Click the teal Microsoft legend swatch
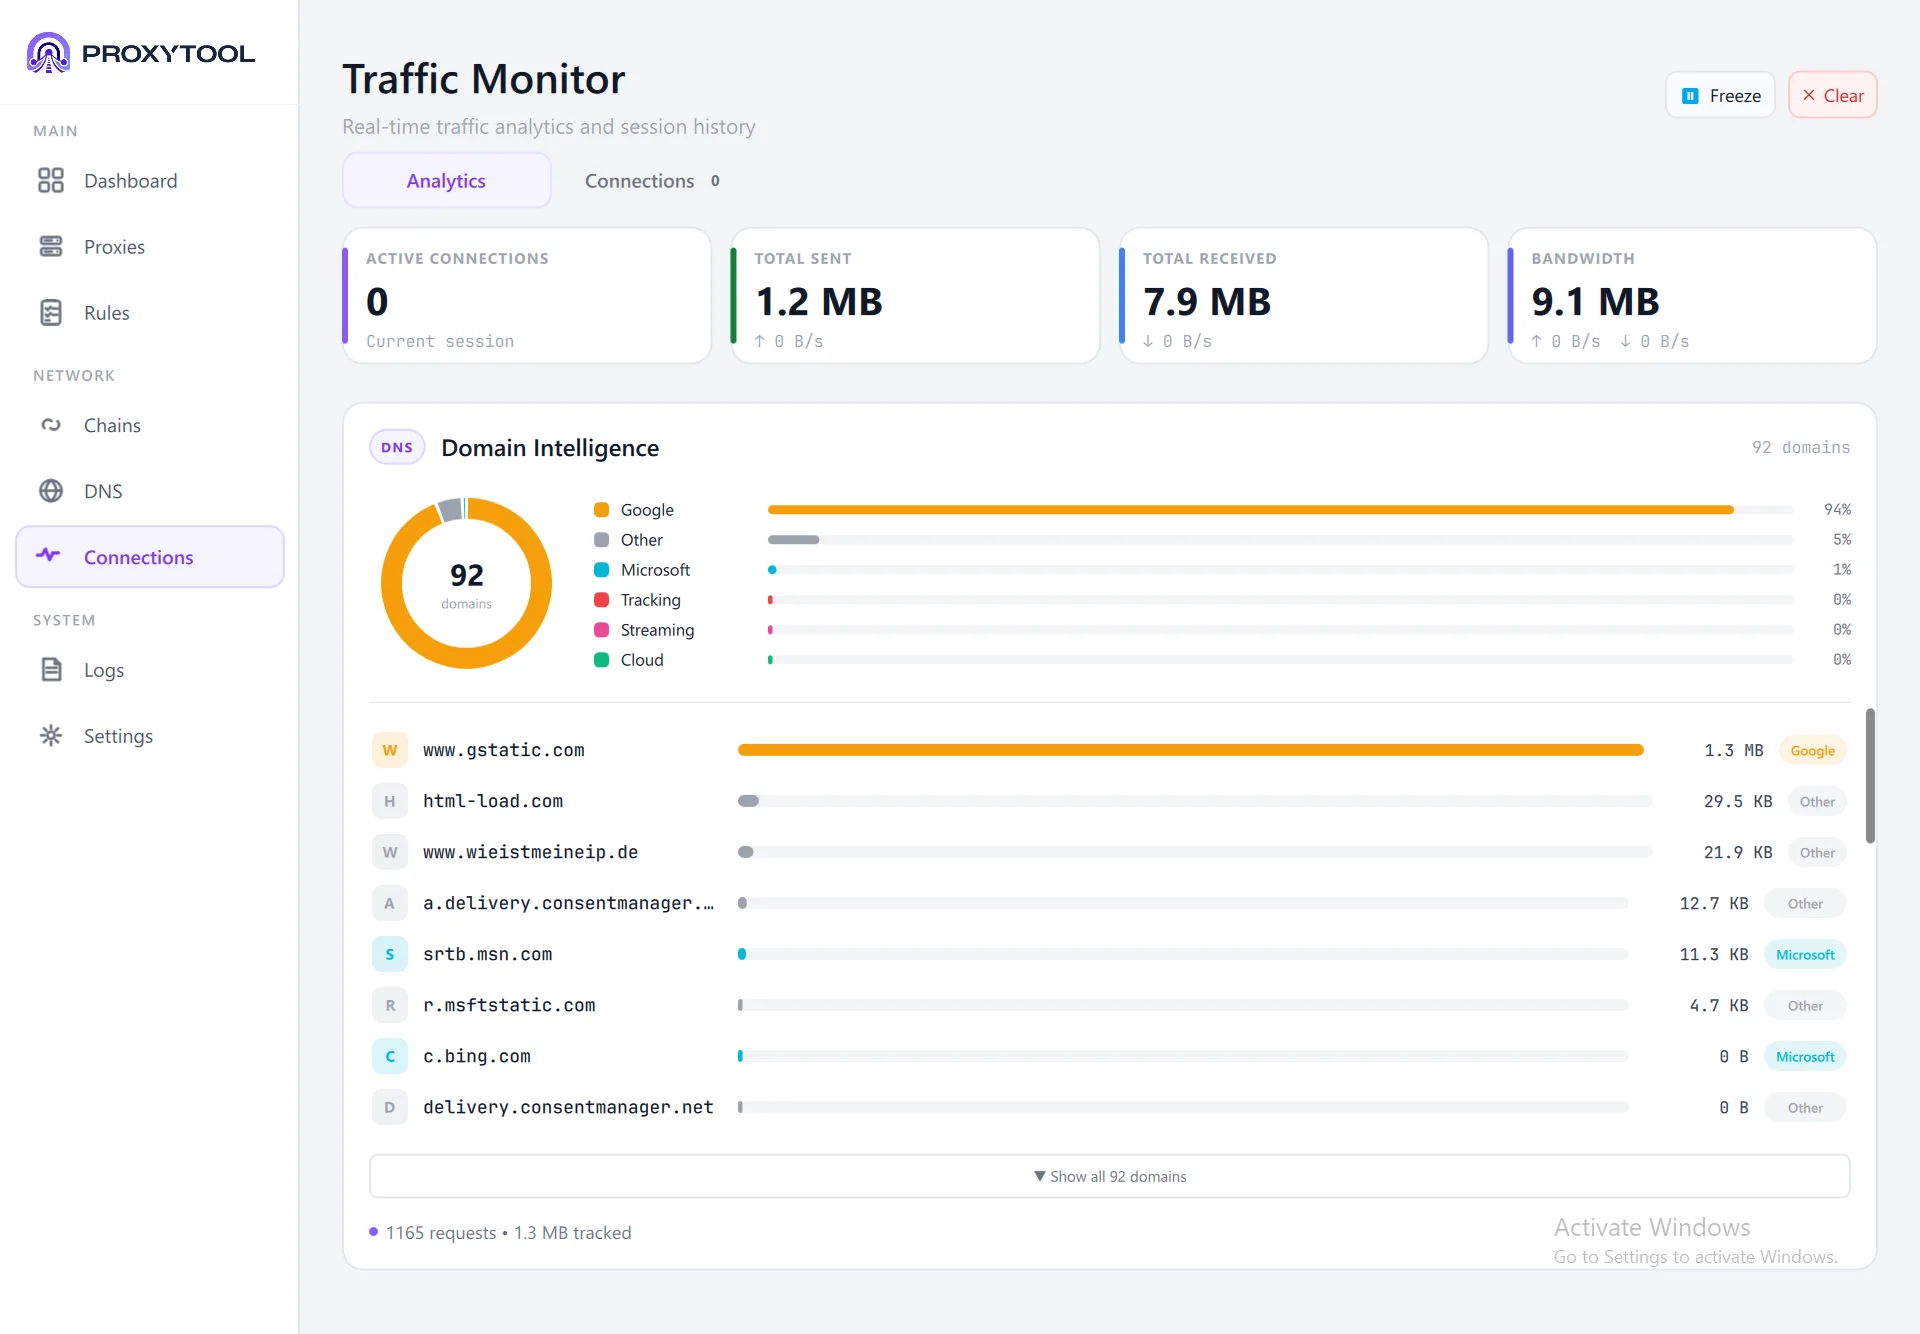 pyautogui.click(x=602, y=570)
